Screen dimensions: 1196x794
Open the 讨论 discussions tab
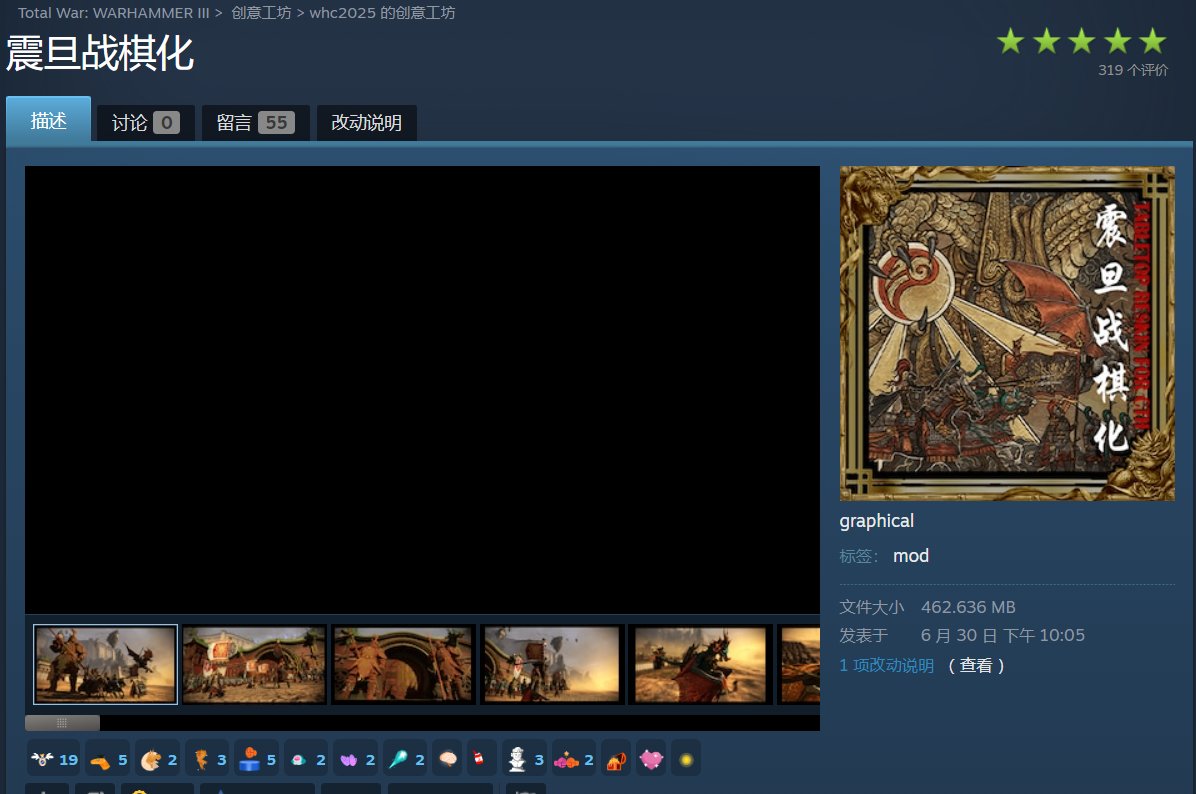click(145, 123)
